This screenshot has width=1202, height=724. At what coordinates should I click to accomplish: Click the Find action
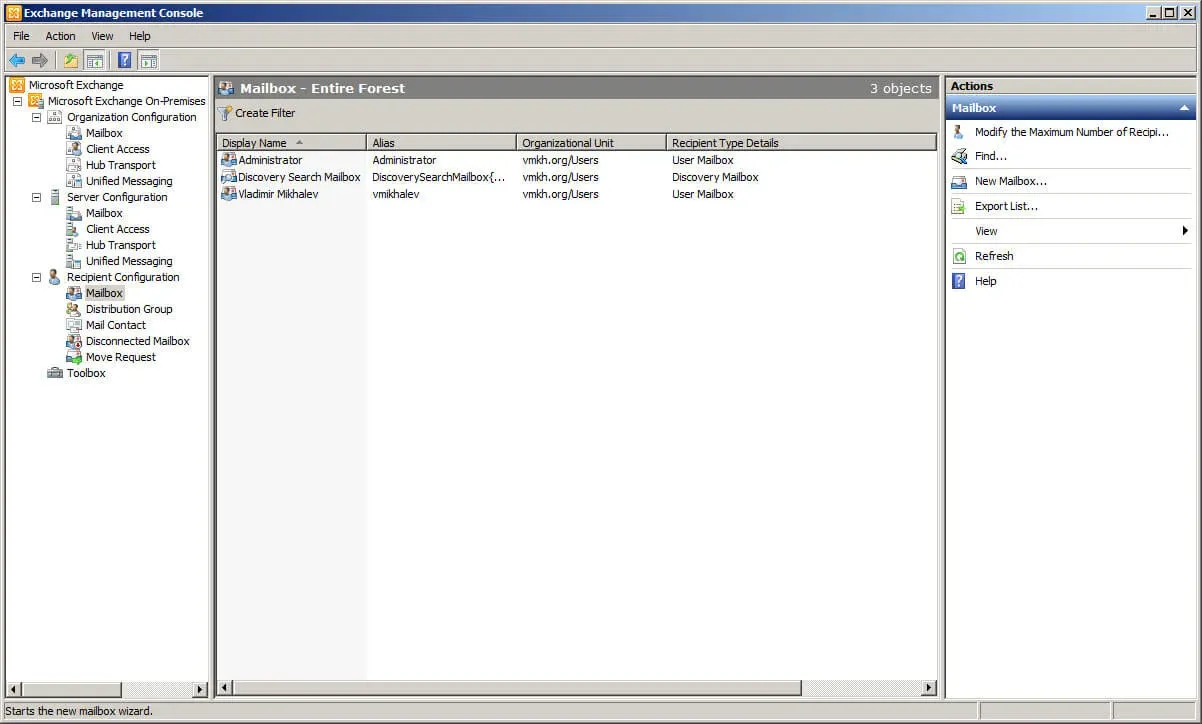pos(991,156)
